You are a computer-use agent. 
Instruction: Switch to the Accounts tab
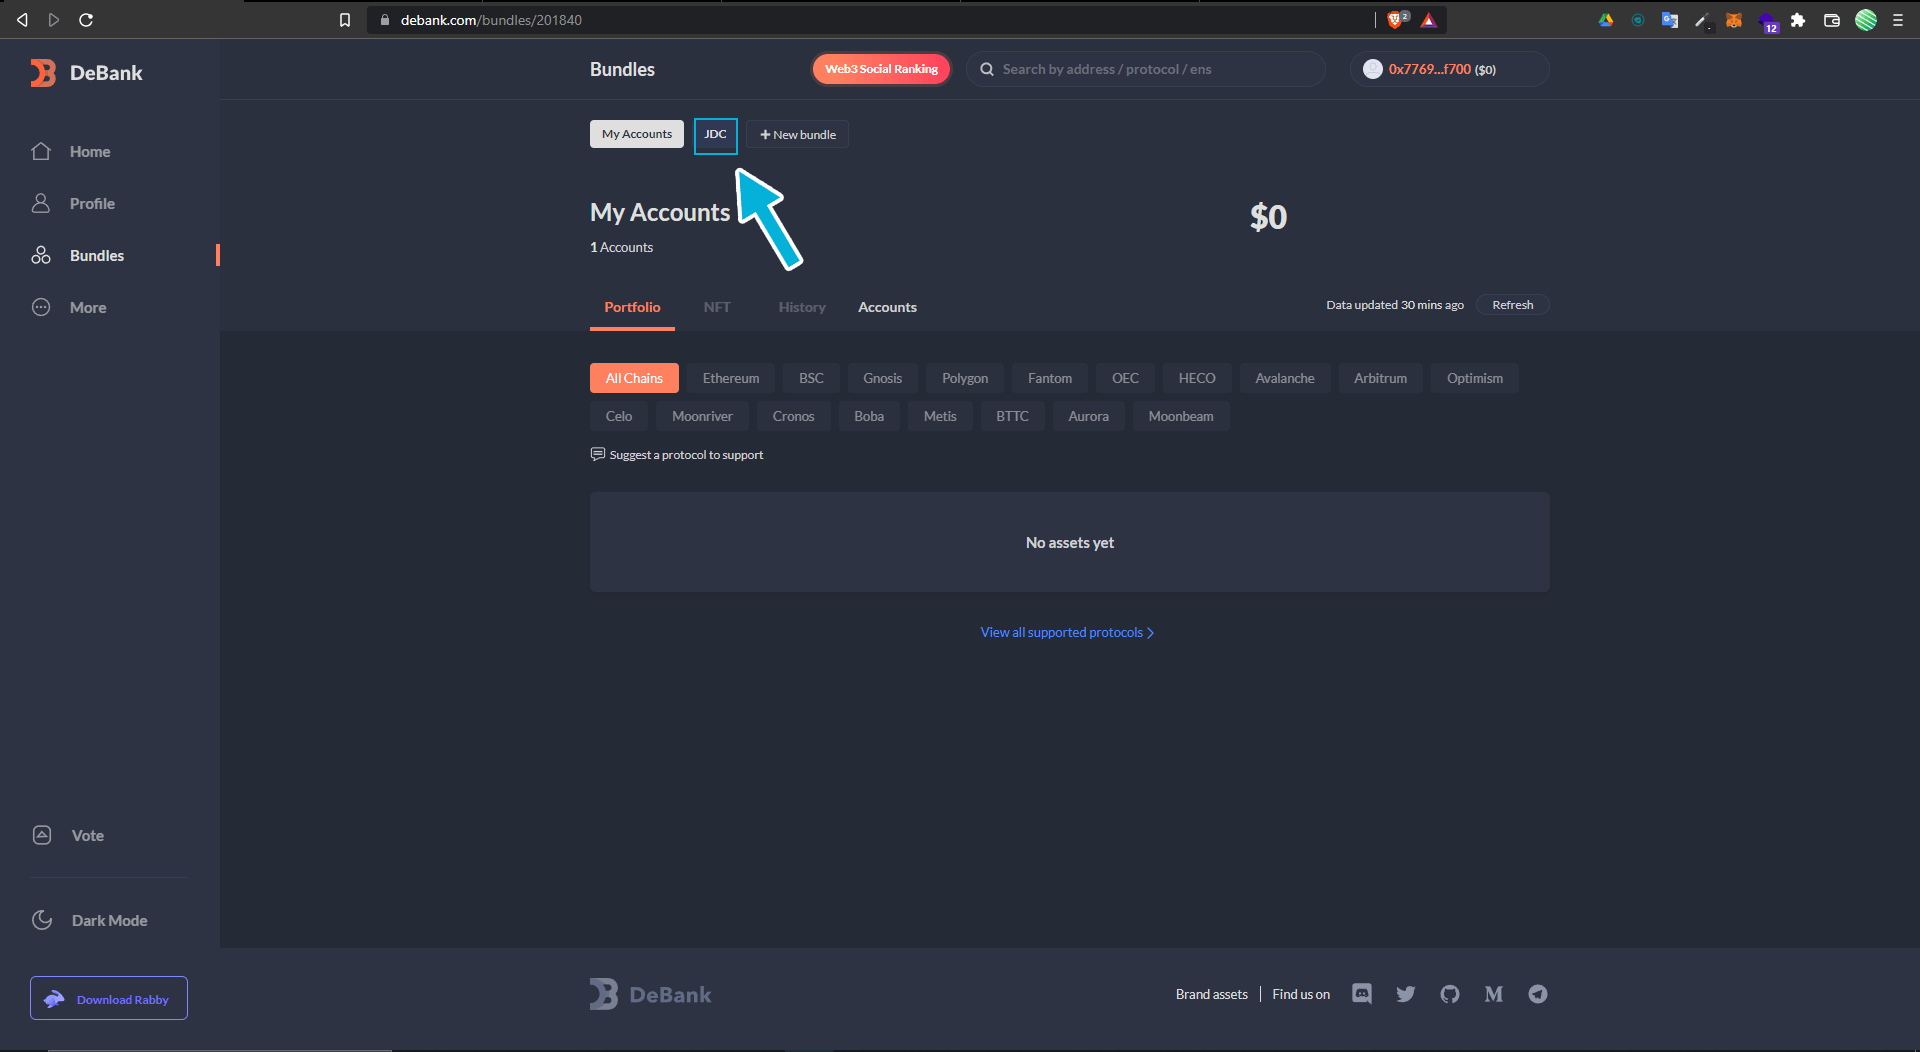(x=887, y=307)
